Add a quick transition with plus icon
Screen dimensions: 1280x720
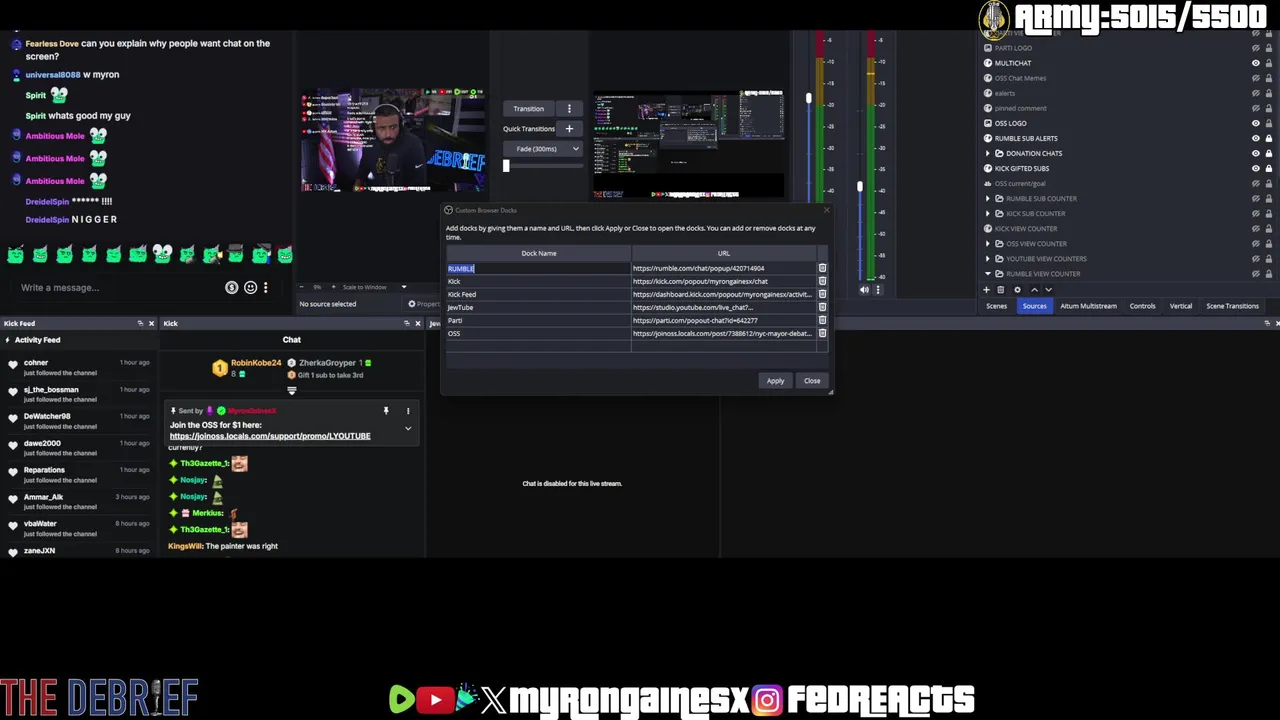click(569, 128)
